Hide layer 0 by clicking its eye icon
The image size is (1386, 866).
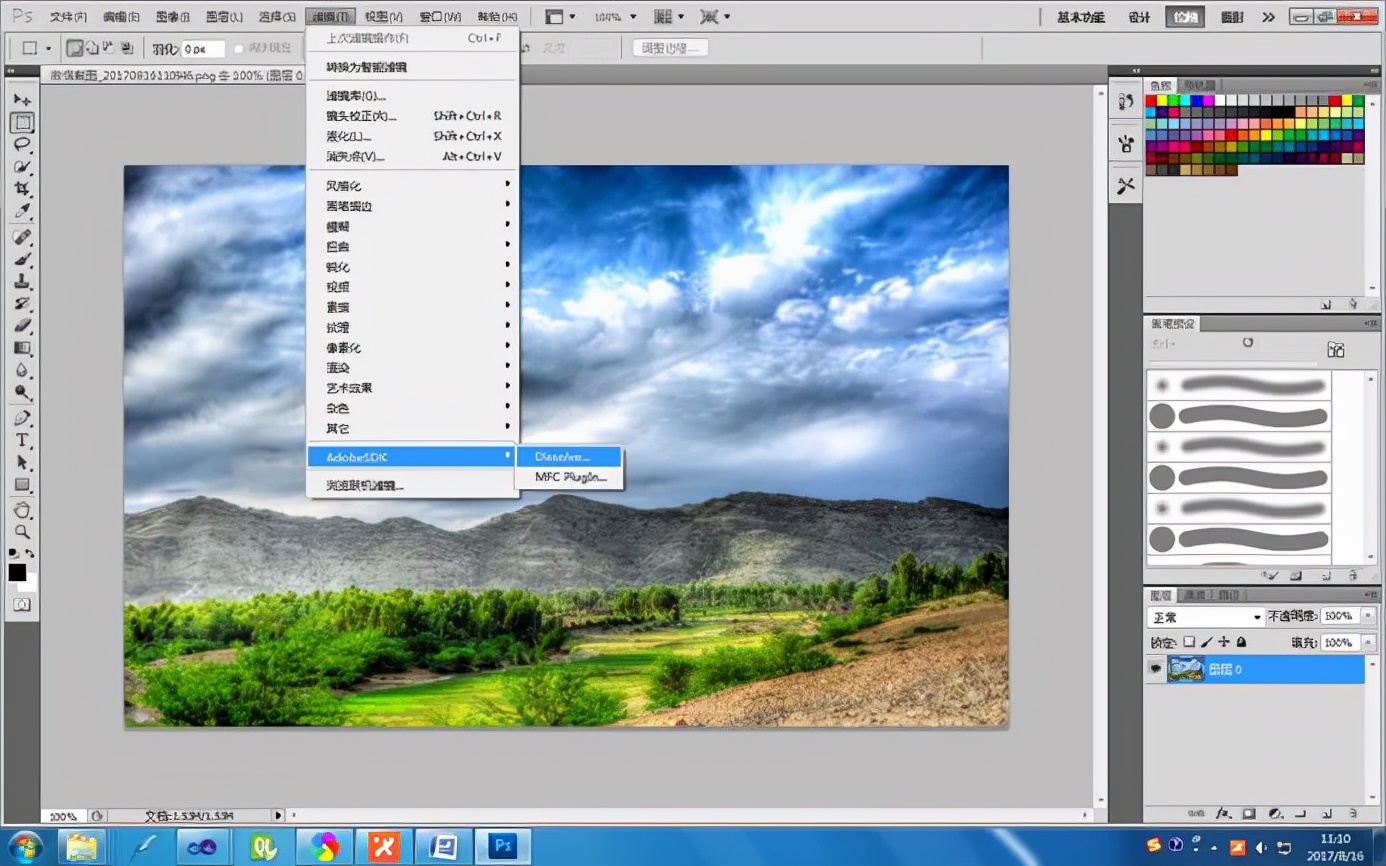point(1155,668)
